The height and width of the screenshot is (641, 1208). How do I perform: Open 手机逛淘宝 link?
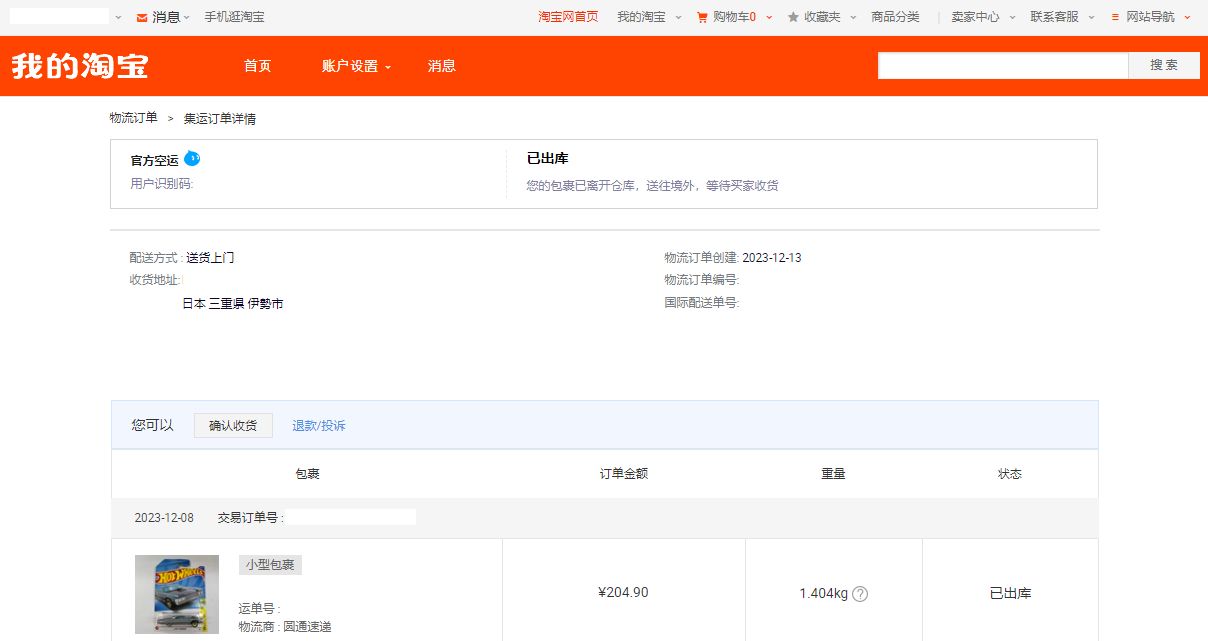point(235,17)
